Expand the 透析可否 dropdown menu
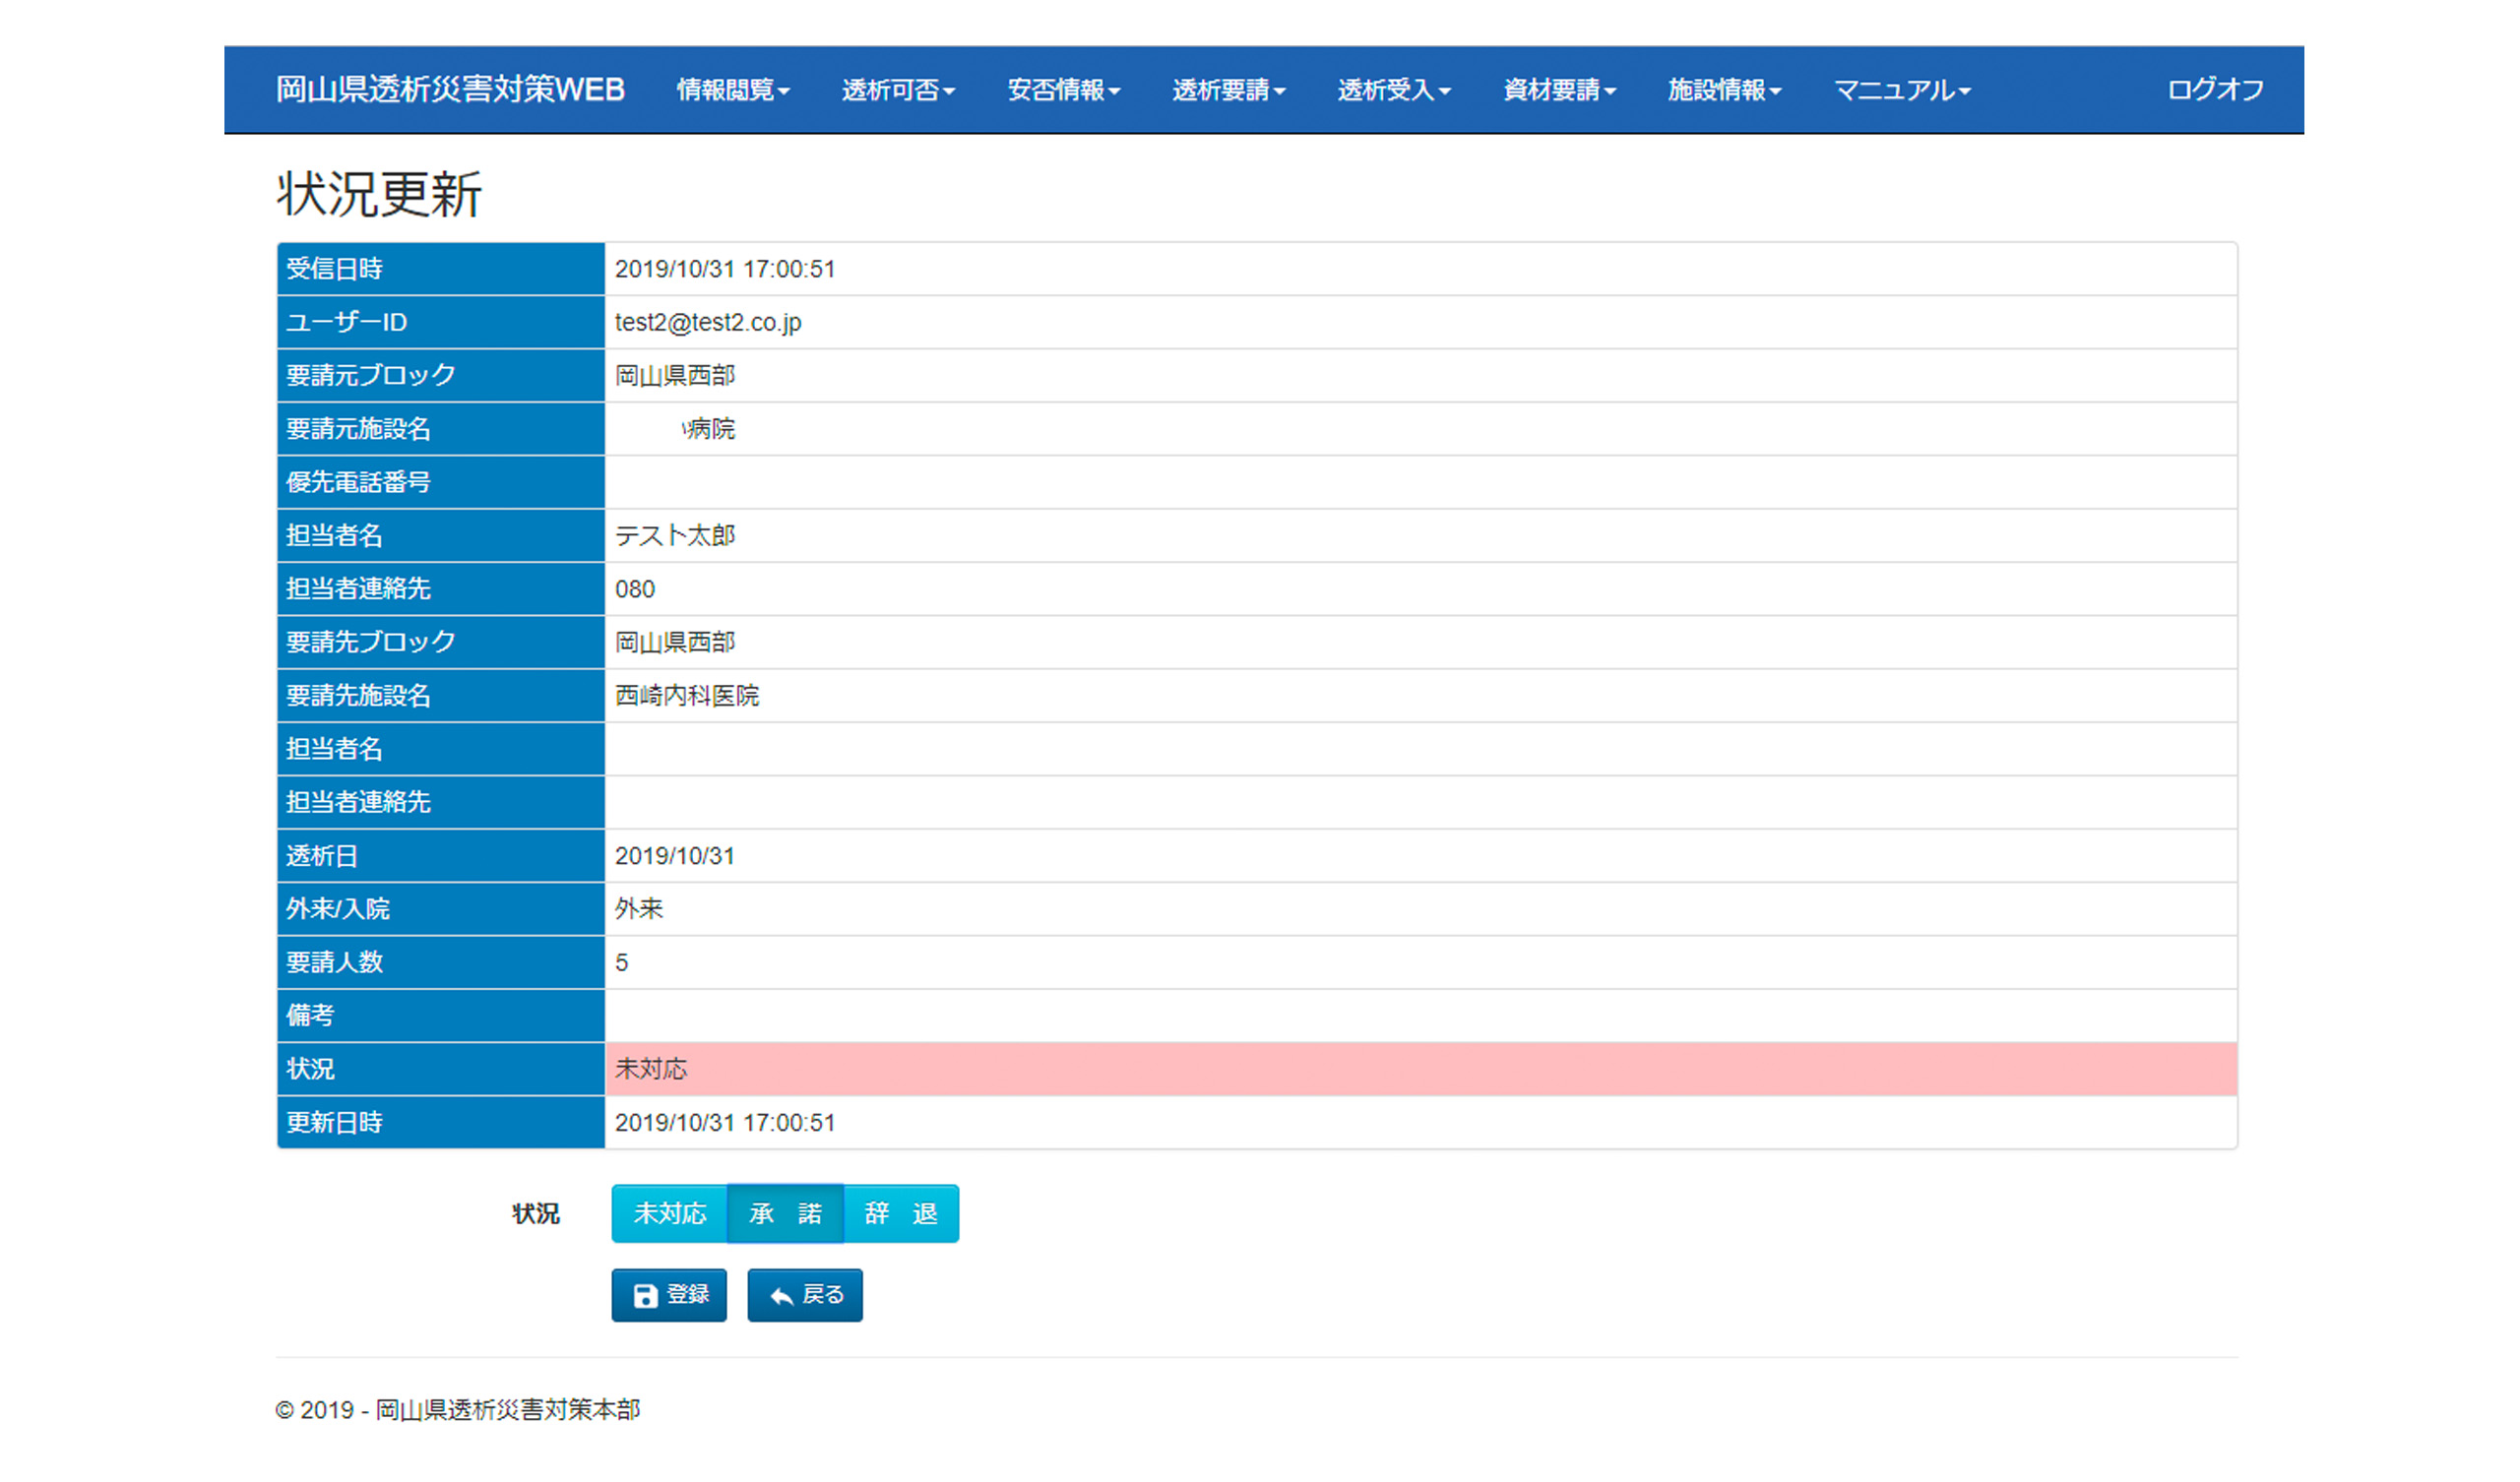 897,90
